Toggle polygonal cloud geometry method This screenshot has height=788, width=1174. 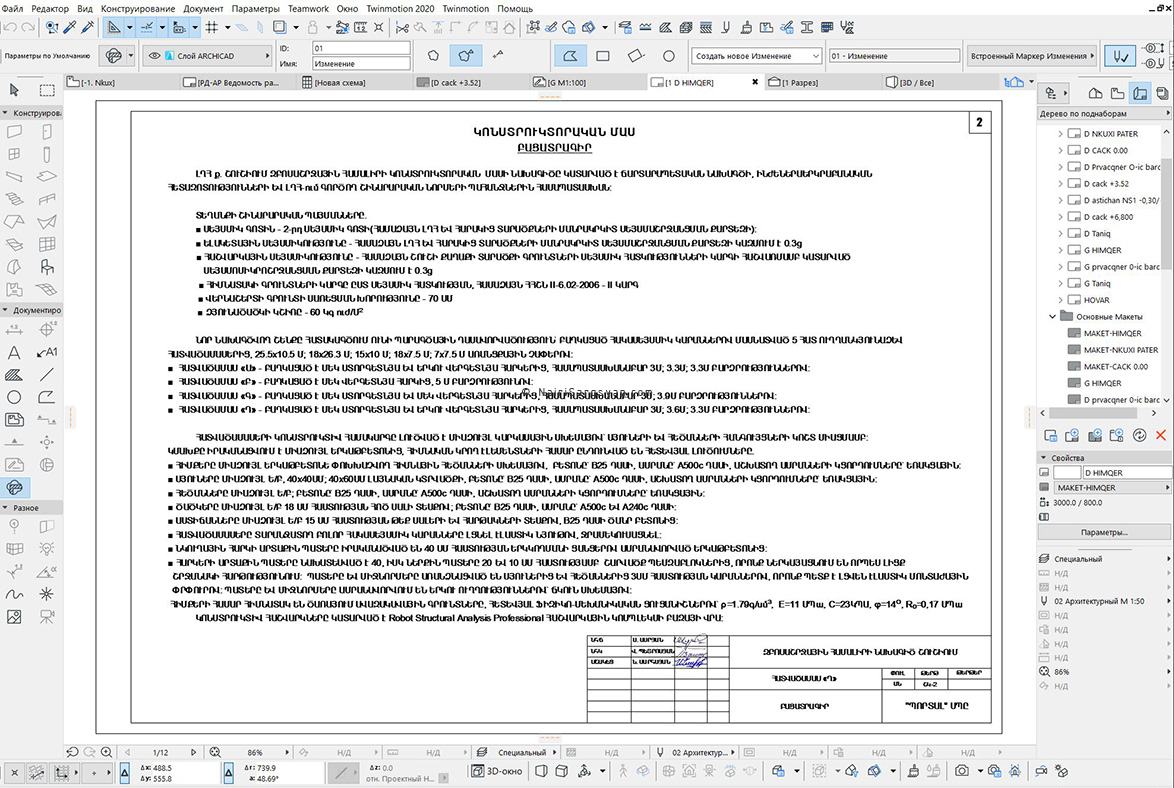tap(433, 55)
